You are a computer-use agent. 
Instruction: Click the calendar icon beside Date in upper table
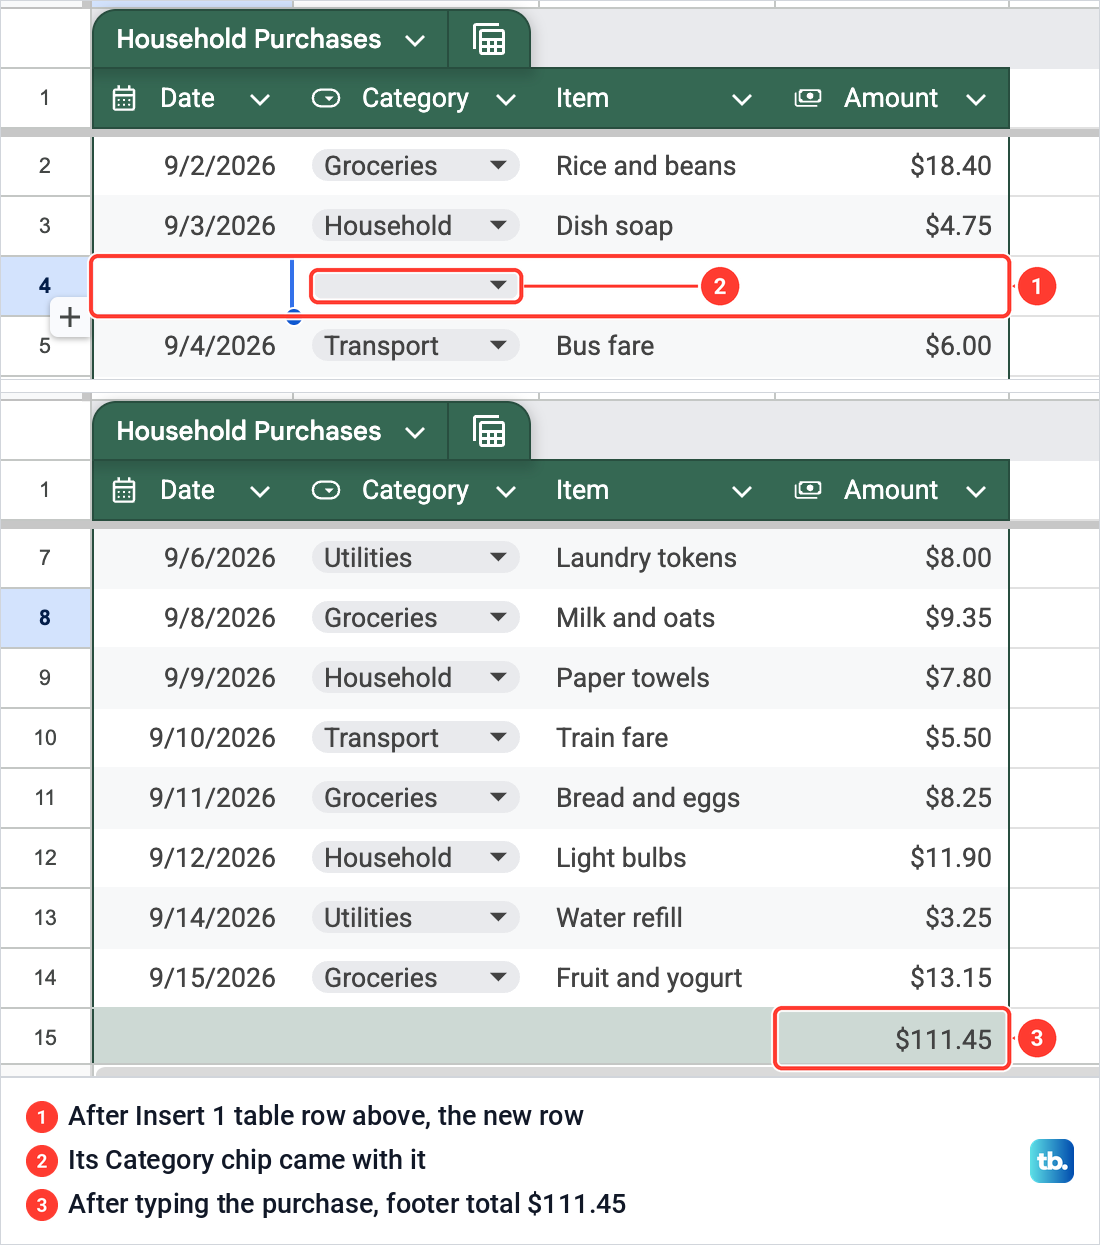[124, 98]
